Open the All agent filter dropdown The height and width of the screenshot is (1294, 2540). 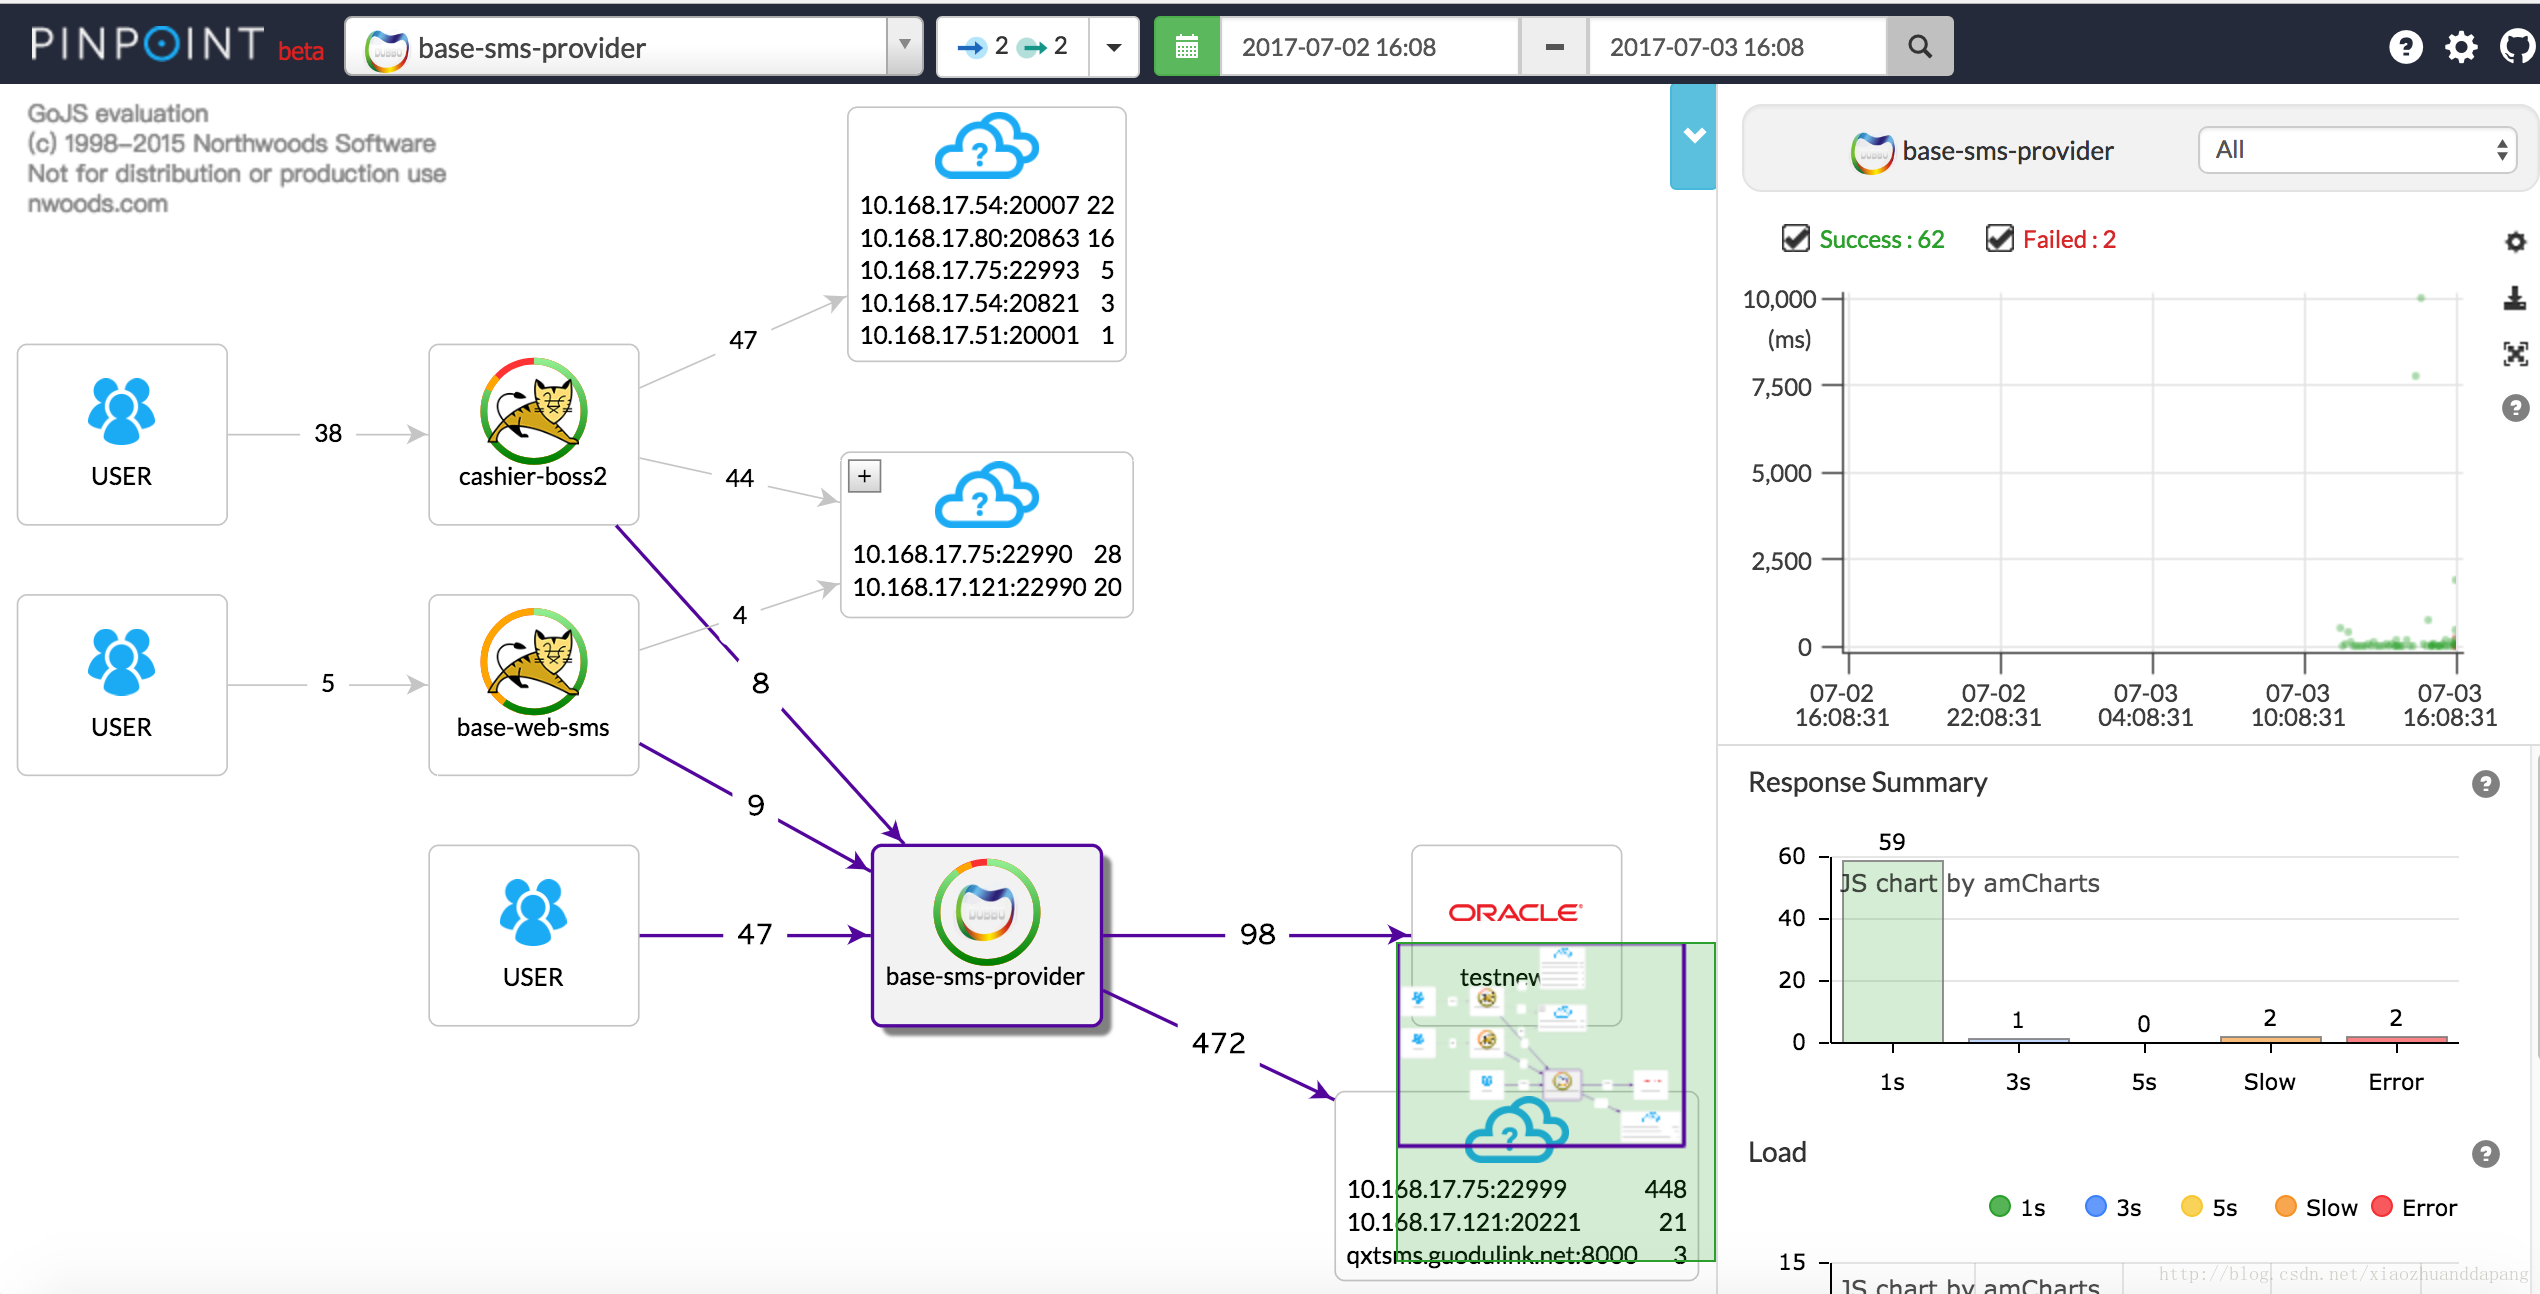point(2357,150)
